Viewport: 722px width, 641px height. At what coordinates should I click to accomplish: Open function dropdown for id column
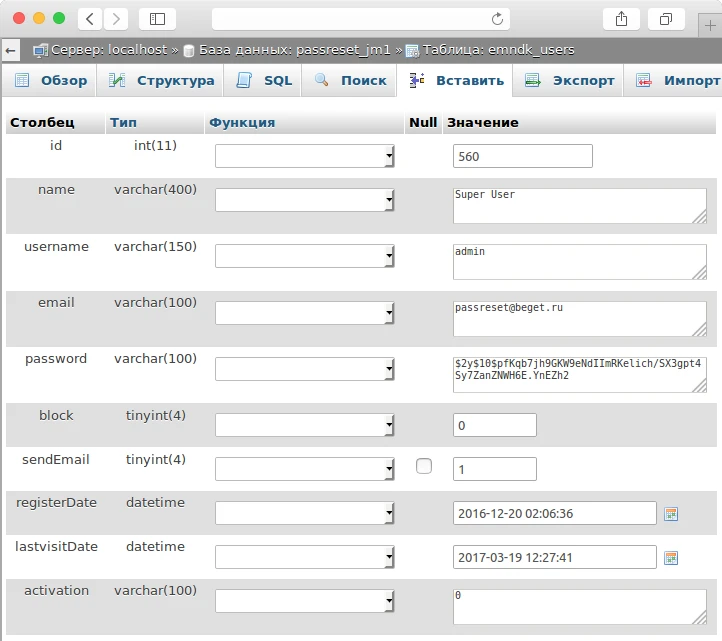(x=305, y=156)
